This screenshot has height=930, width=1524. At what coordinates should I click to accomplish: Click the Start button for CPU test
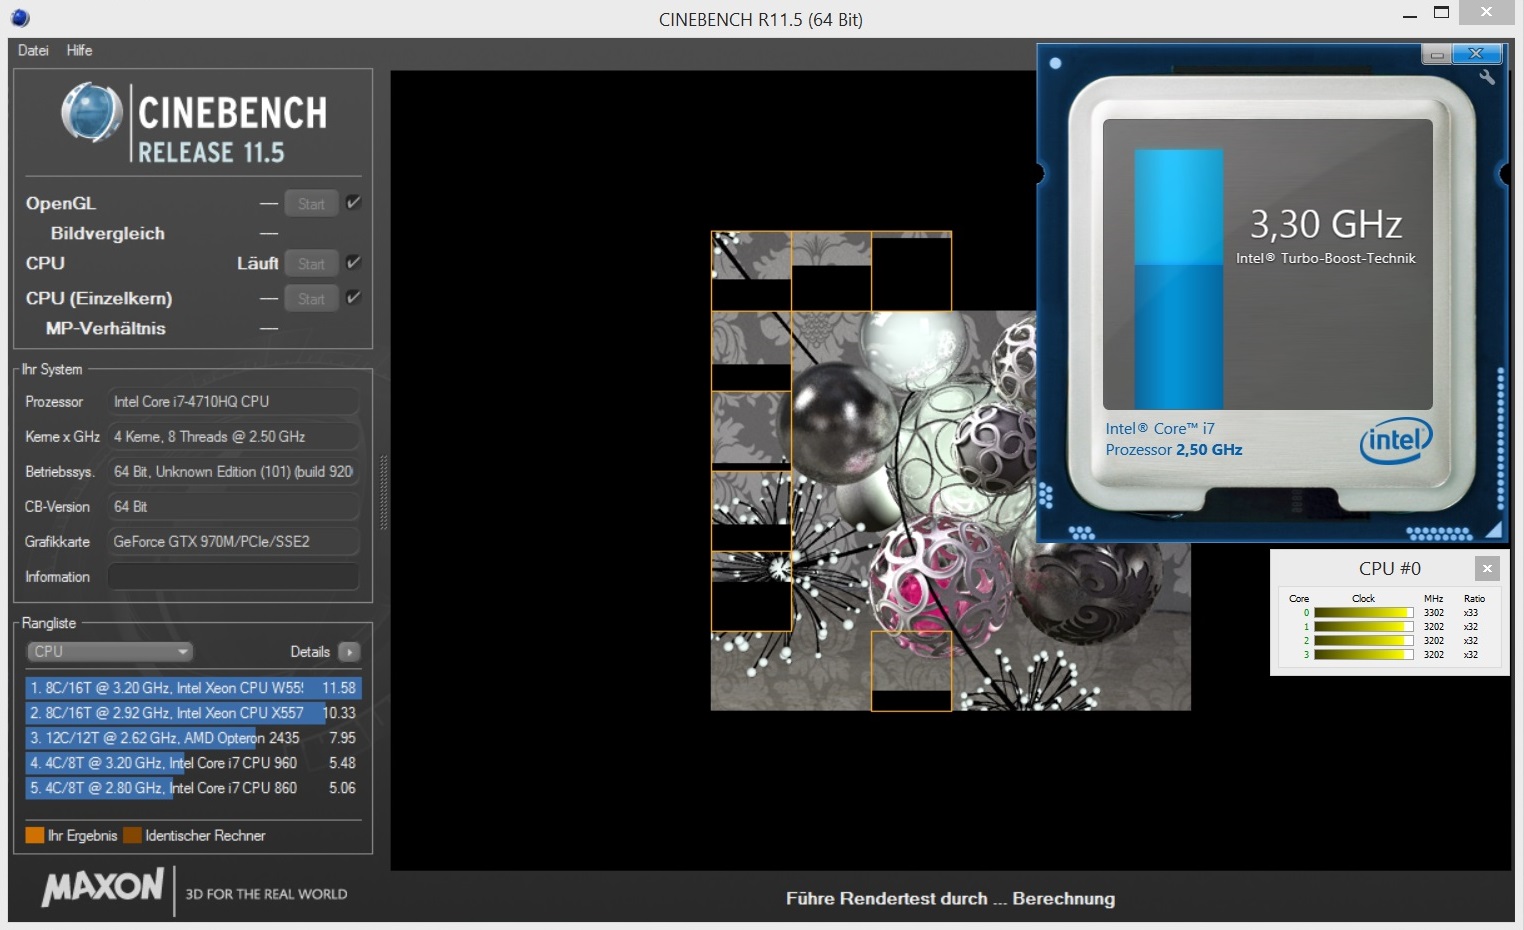click(x=311, y=264)
